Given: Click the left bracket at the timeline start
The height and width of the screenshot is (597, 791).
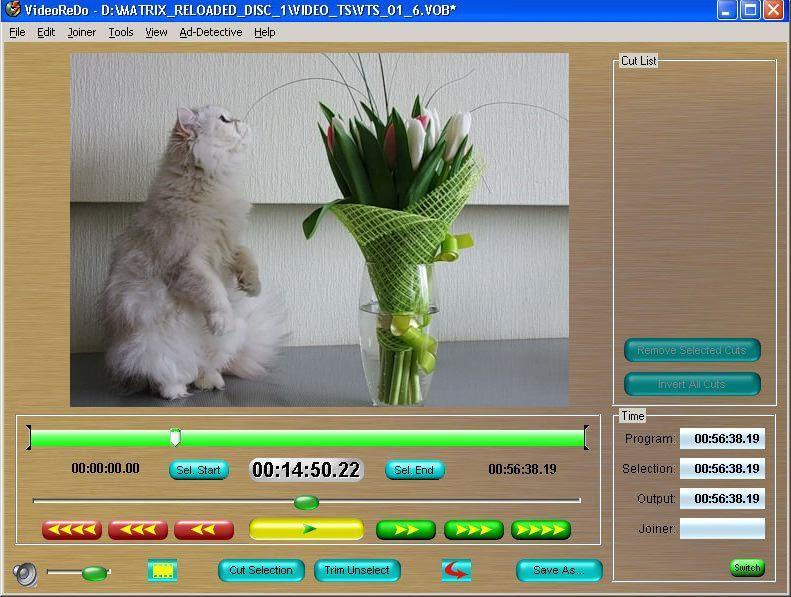Looking at the screenshot, I should tap(29, 438).
